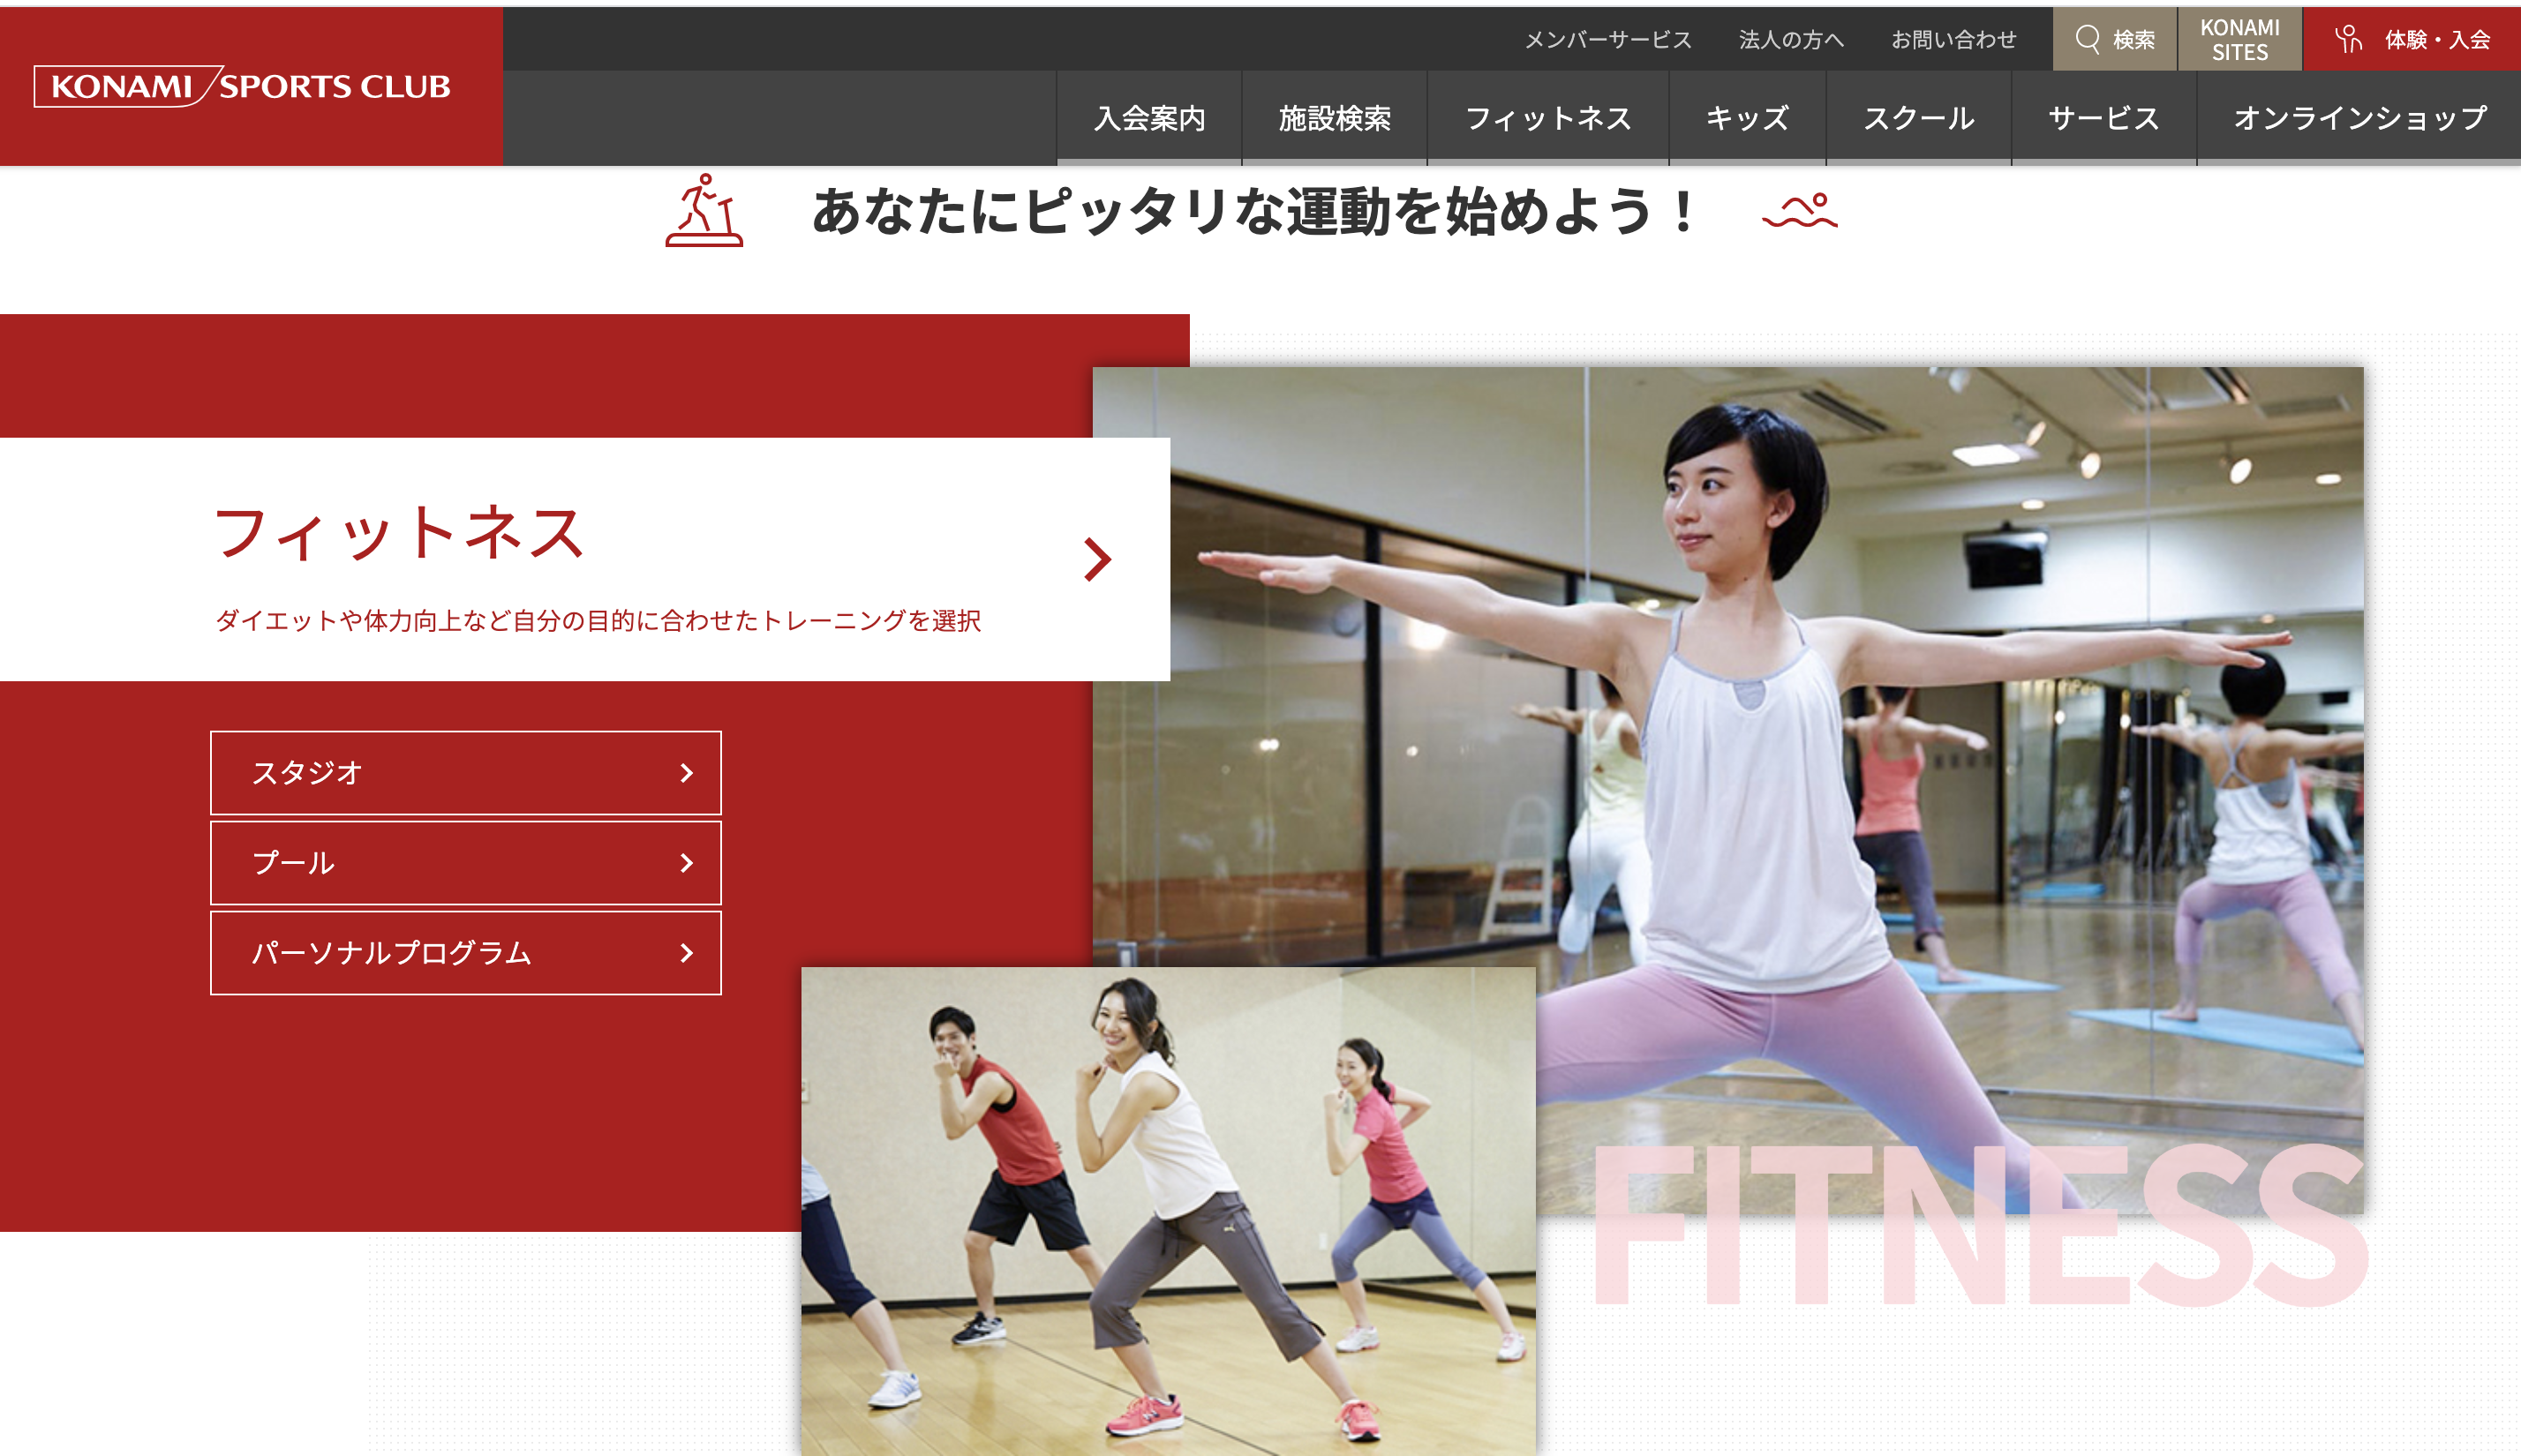This screenshot has width=2521, height=1456.
Task: Open the フィットネス navigation menu
Action: [1548, 118]
